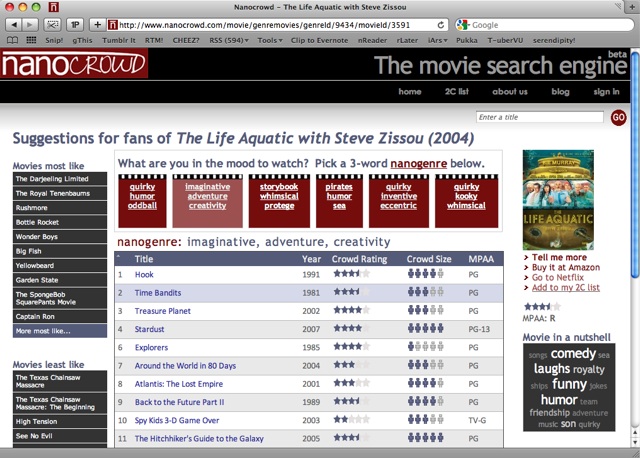640x458 pixels.
Task: Open the RSS (594) bookmark dropdown
Action: 229,40
